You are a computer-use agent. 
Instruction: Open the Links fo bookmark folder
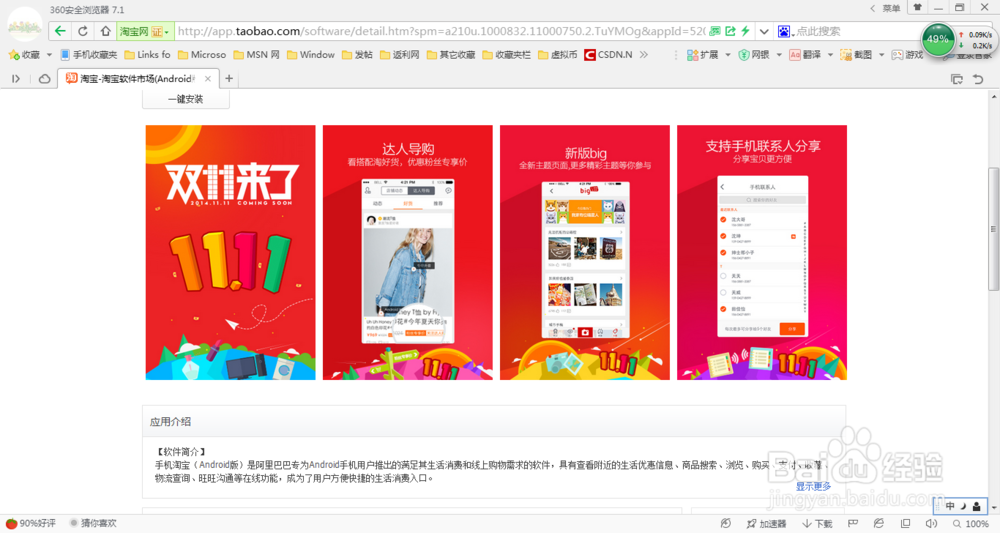(x=147, y=55)
